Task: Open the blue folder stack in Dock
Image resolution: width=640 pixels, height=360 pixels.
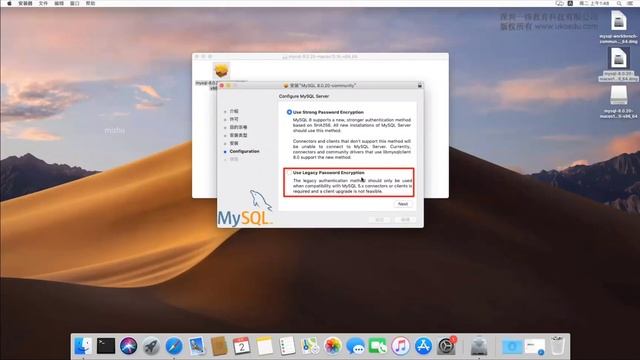Action: coord(512,347)
